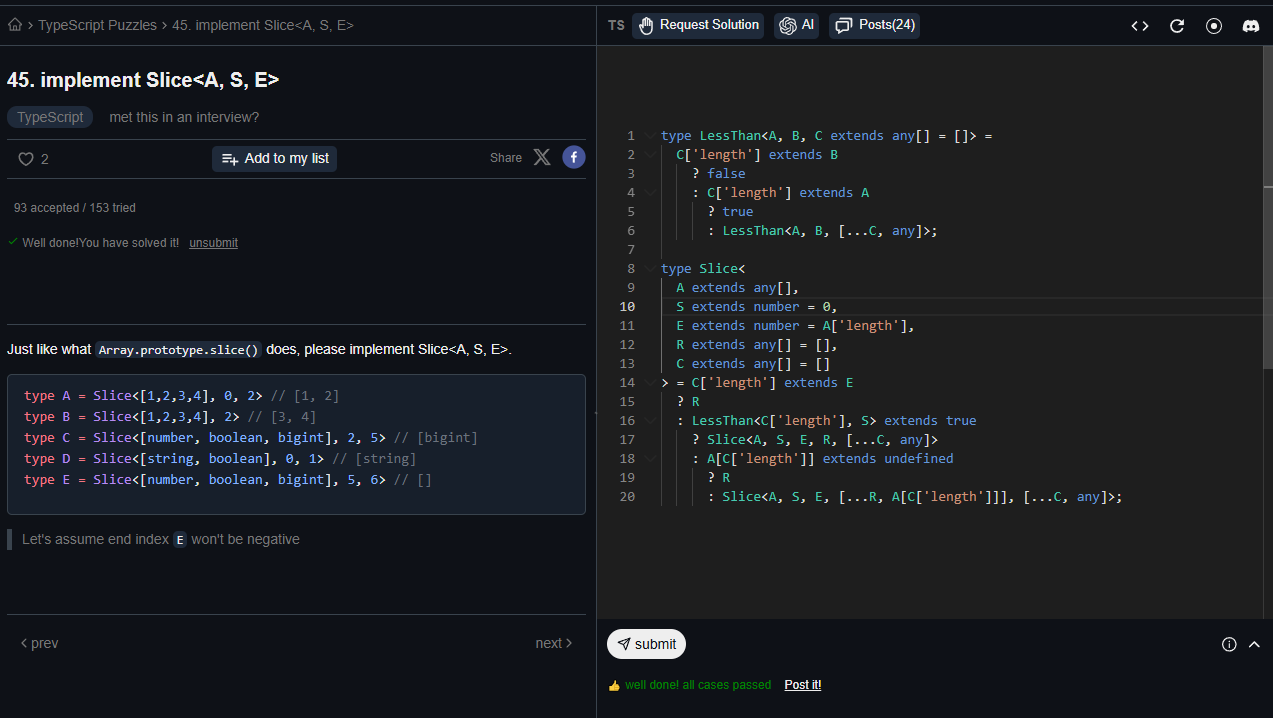Click the thumbs-up 'all cases passed' message

click(x=689, y=685)
